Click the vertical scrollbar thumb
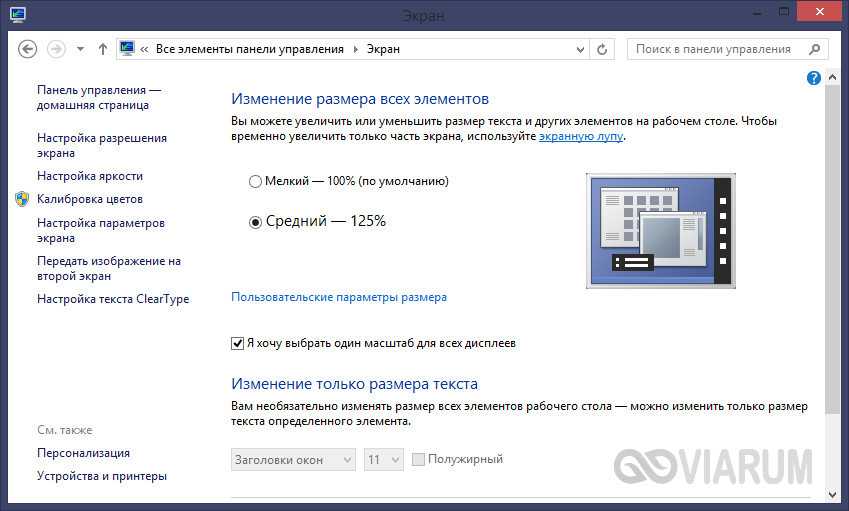The image size is (849, 511). pyautogui.click(x=833, y=250)
